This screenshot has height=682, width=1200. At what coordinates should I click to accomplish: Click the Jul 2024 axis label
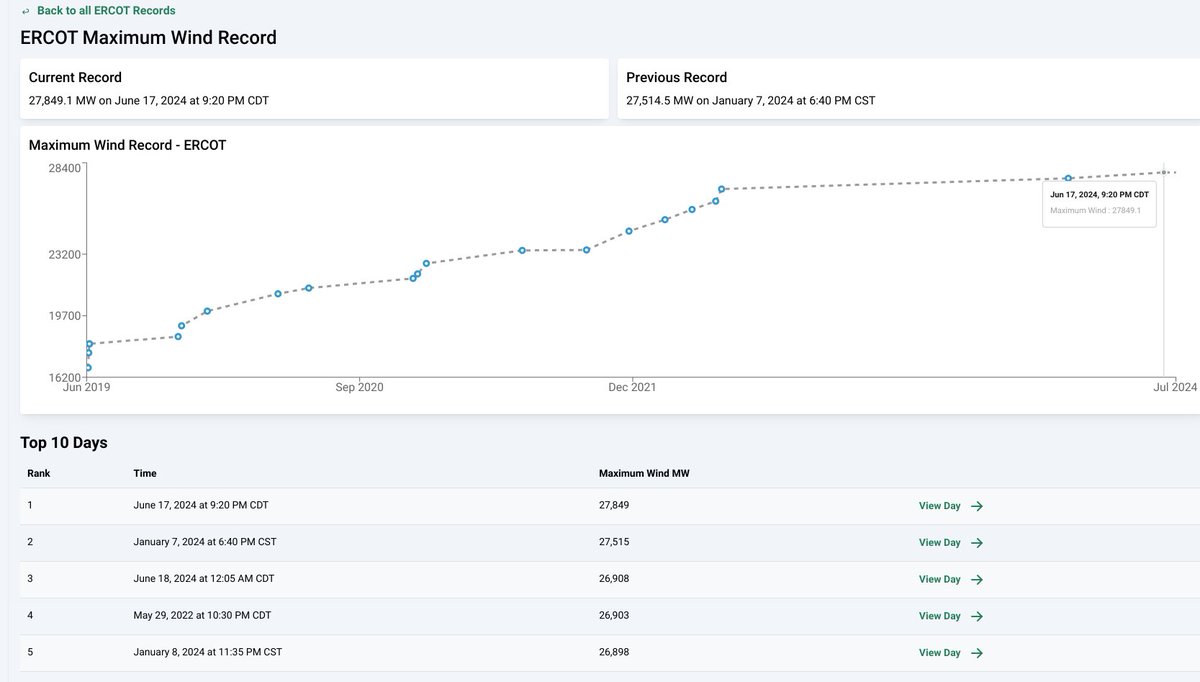(1176, 387)
